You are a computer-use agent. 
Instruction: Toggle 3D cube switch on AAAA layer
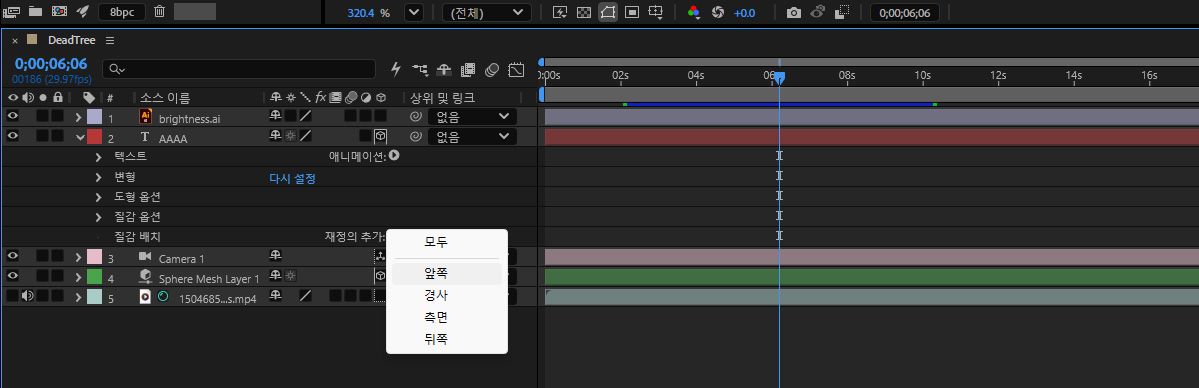pyautogui.click(x=380, y=137)
